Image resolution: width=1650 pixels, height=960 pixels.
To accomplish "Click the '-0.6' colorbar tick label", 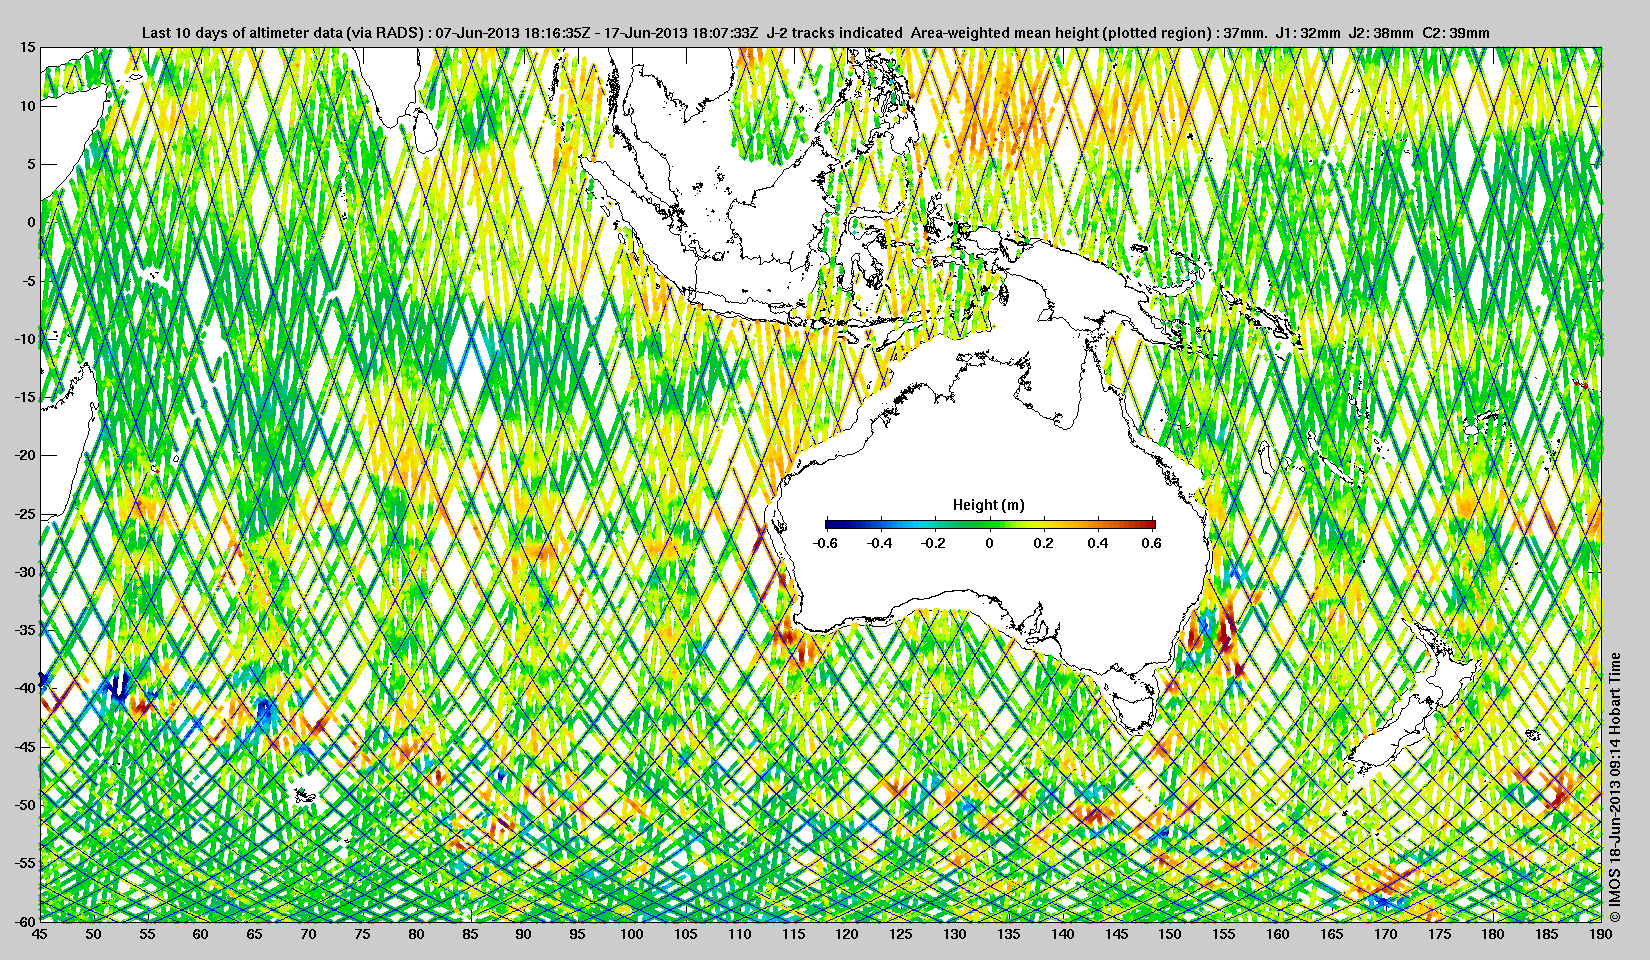I will click(x=826, y=543).
